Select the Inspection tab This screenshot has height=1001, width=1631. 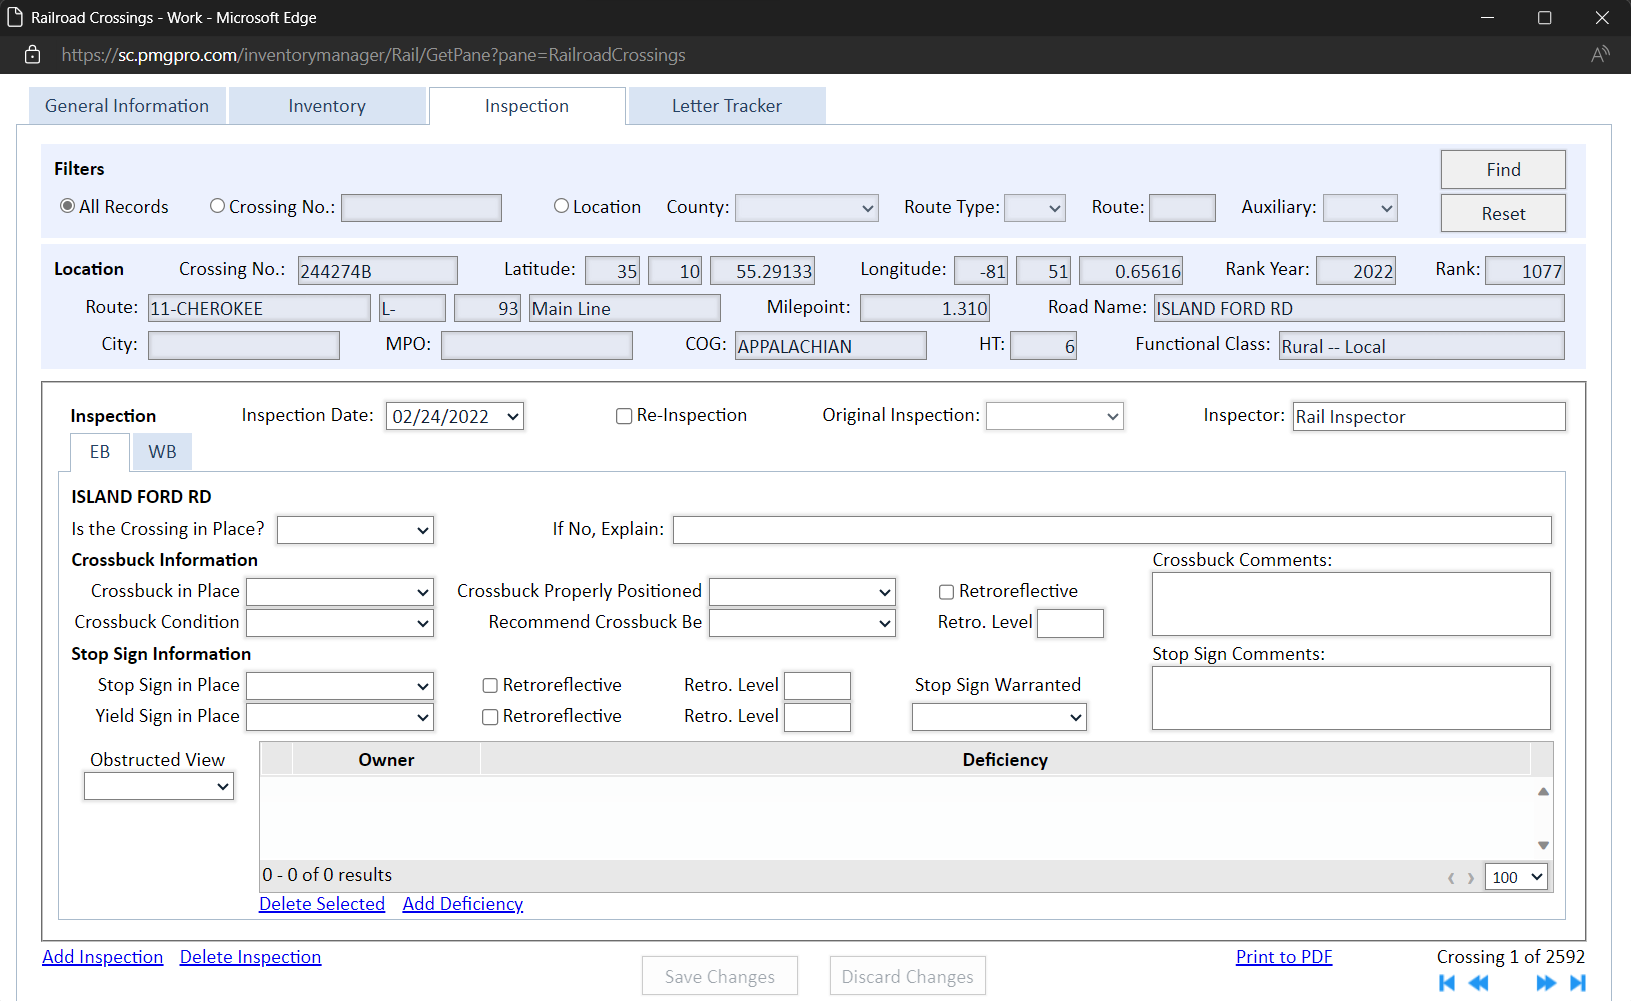point(527,106)
